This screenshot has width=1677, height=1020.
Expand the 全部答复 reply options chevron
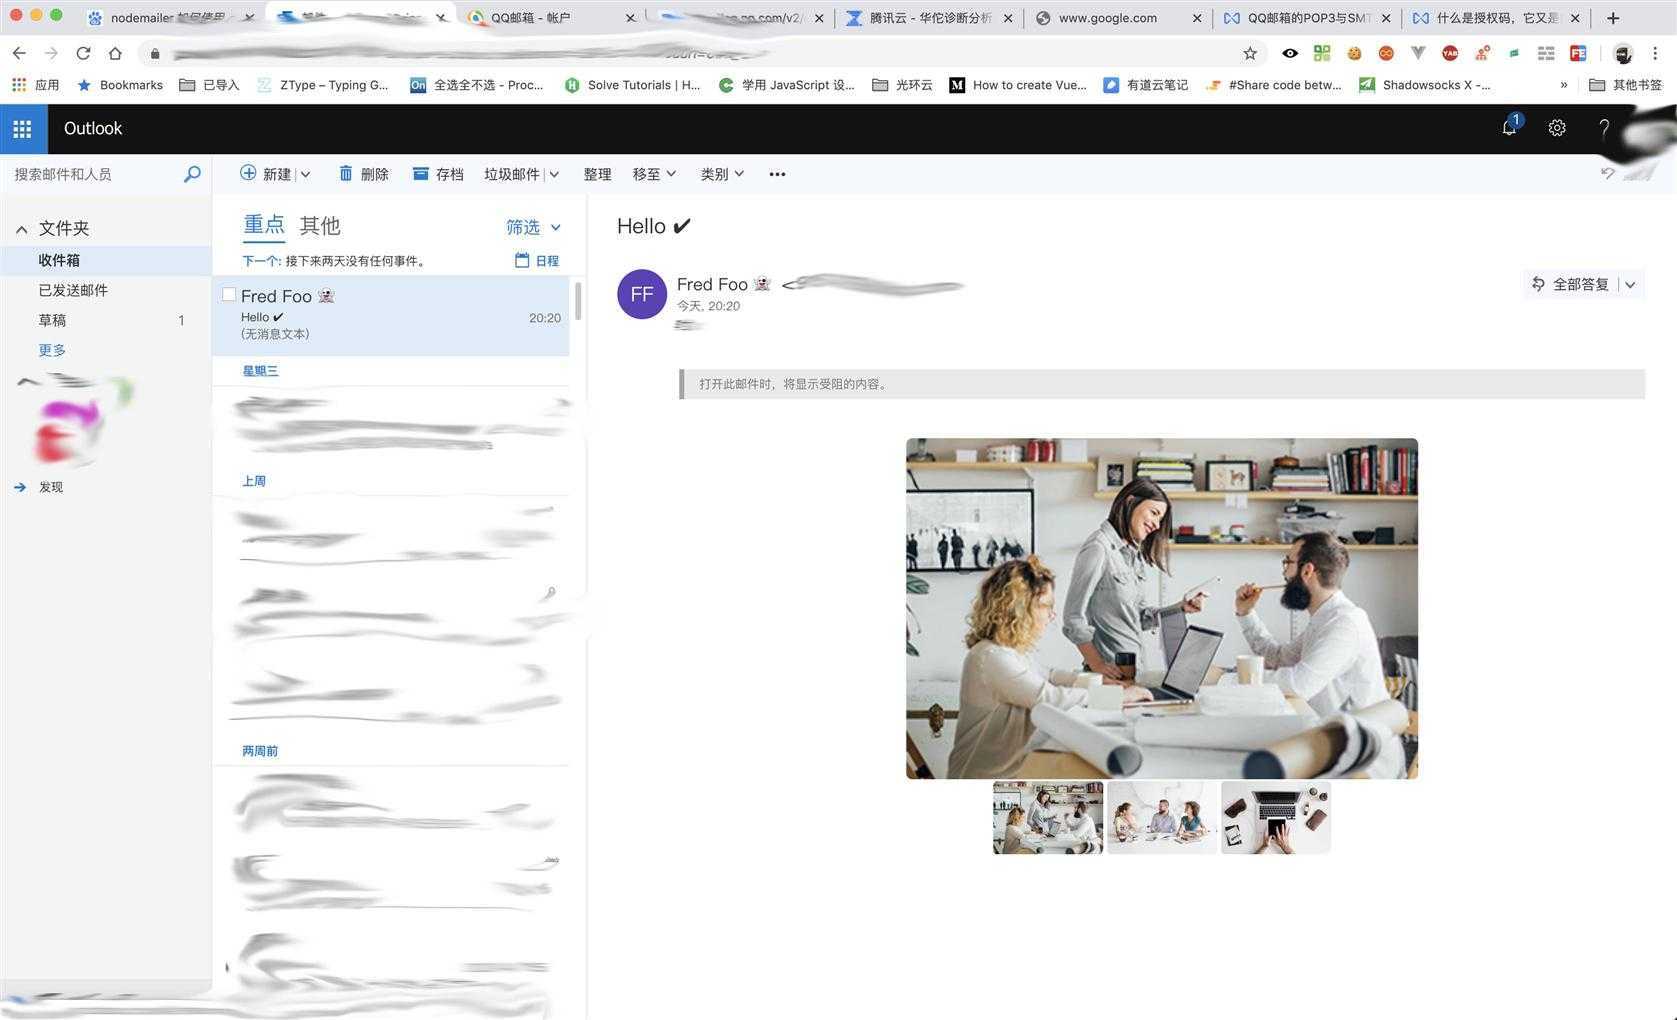pos(1631,284)
